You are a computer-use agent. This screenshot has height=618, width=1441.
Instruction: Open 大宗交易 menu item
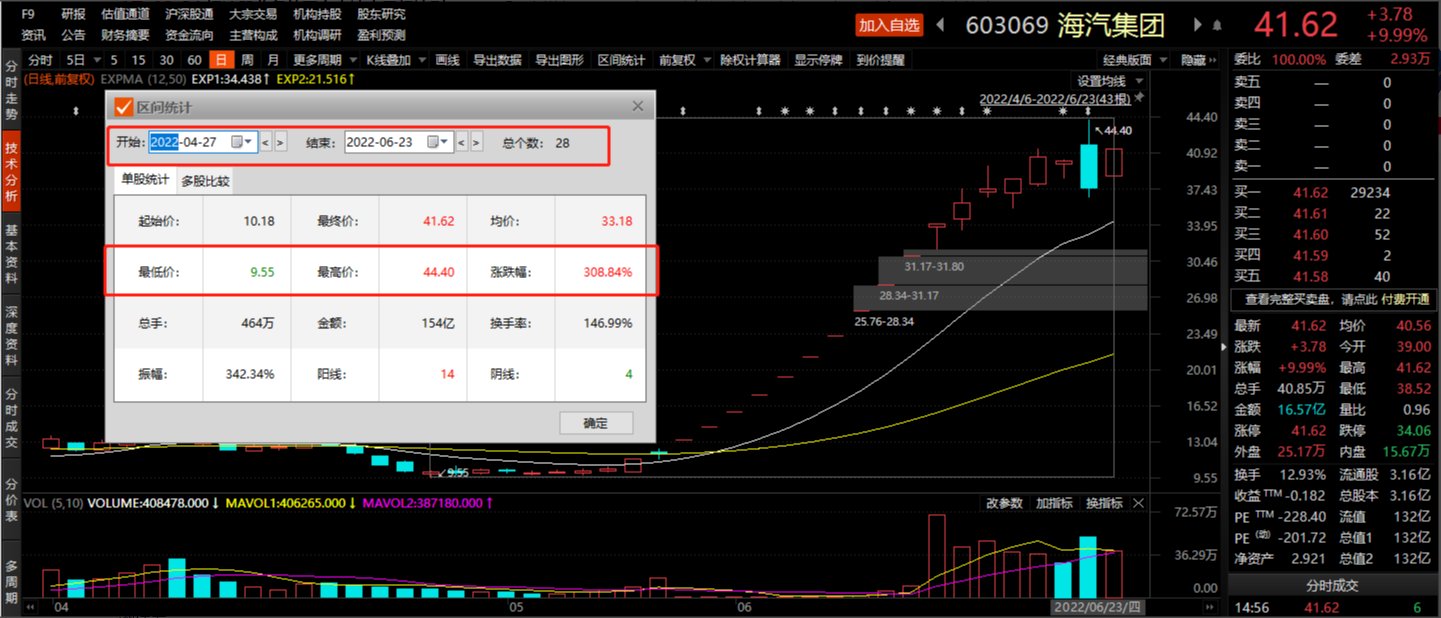[253, 15]
